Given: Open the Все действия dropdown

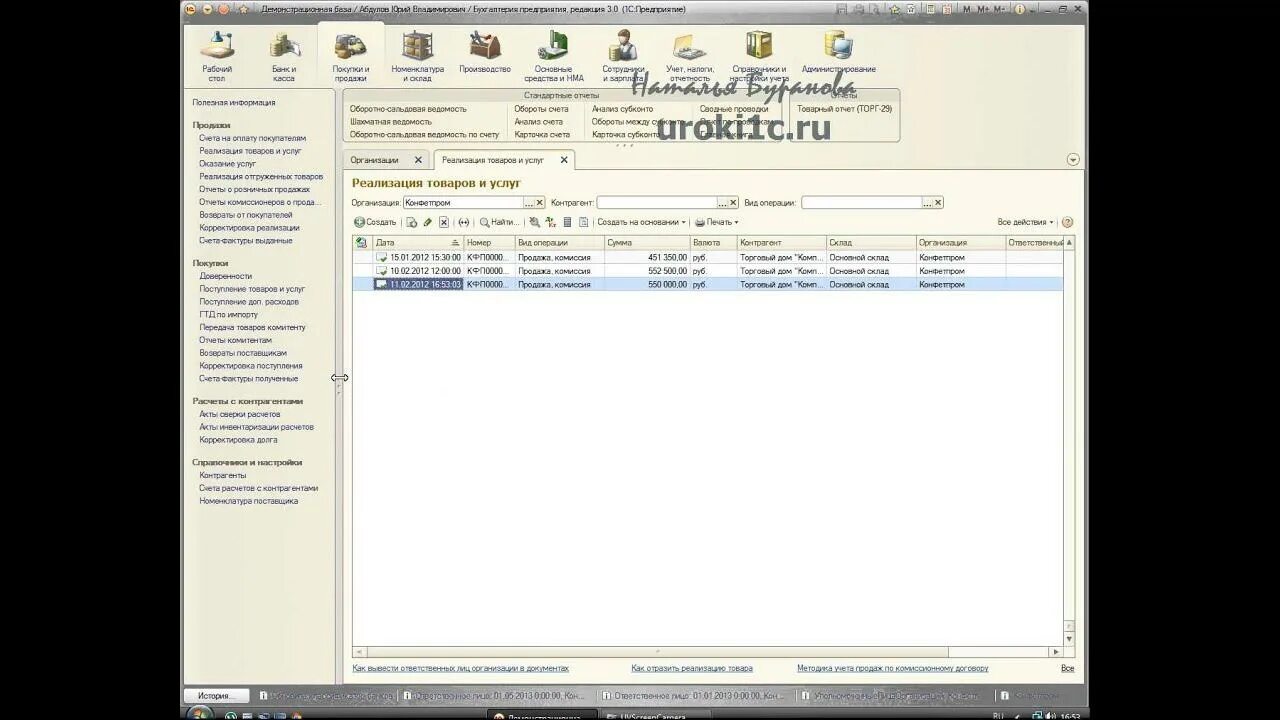Looking at the screenshot, I should (1025, 222).
